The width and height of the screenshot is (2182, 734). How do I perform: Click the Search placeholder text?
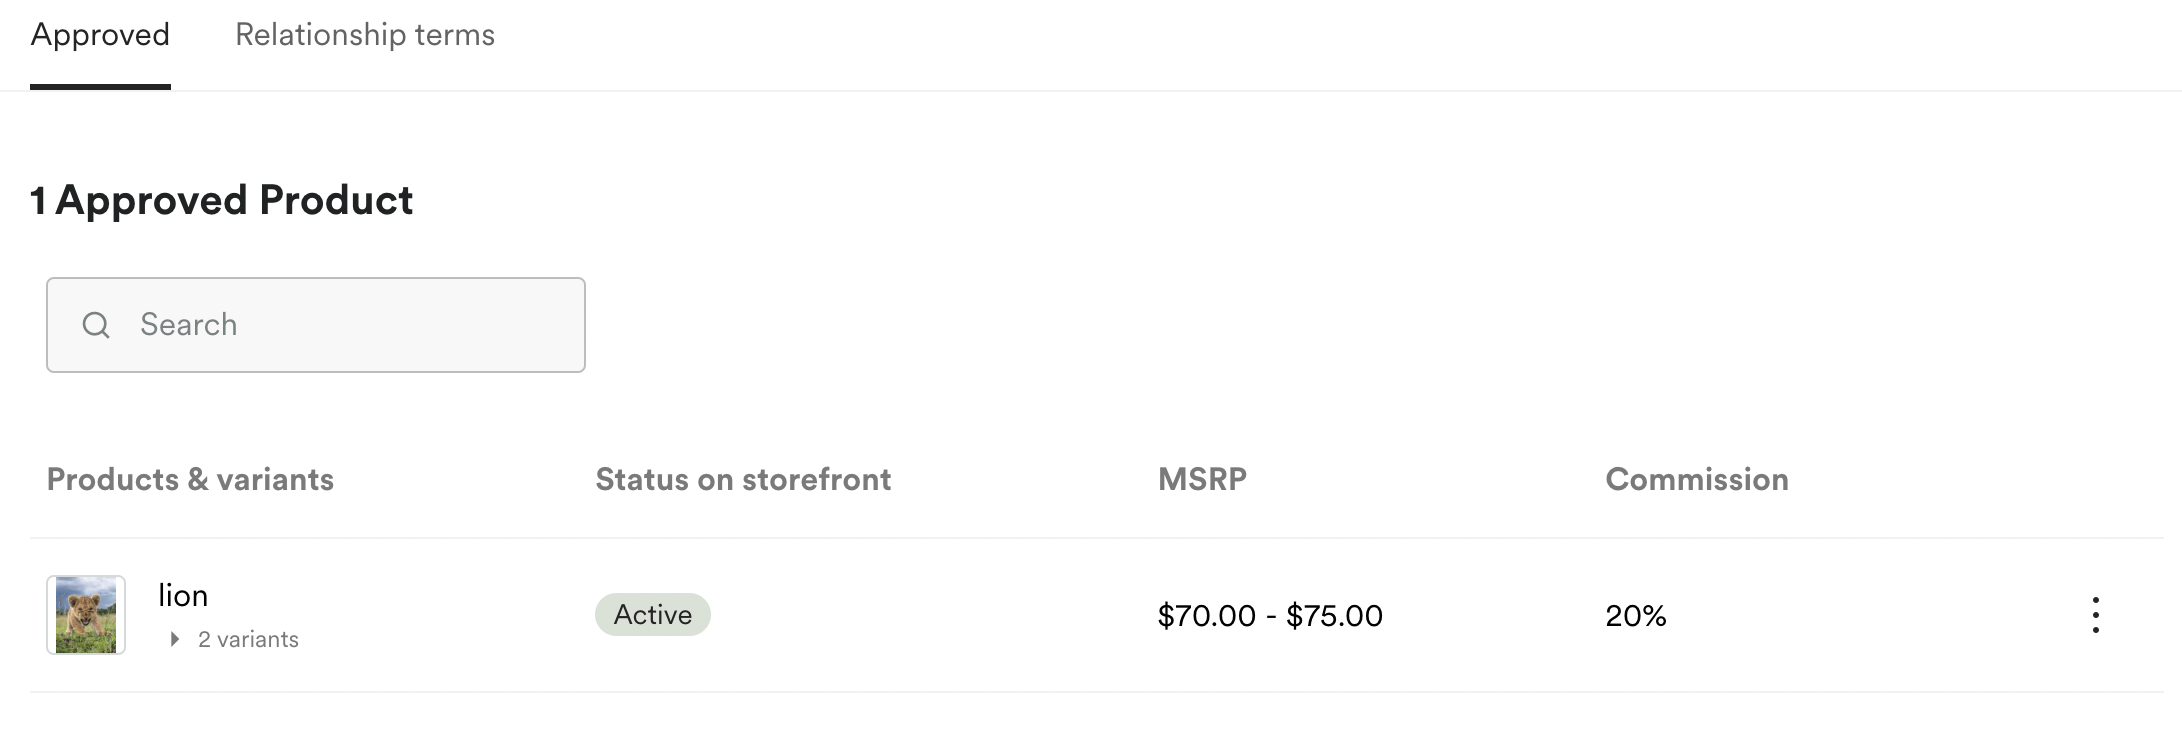(x=188, y=325)
